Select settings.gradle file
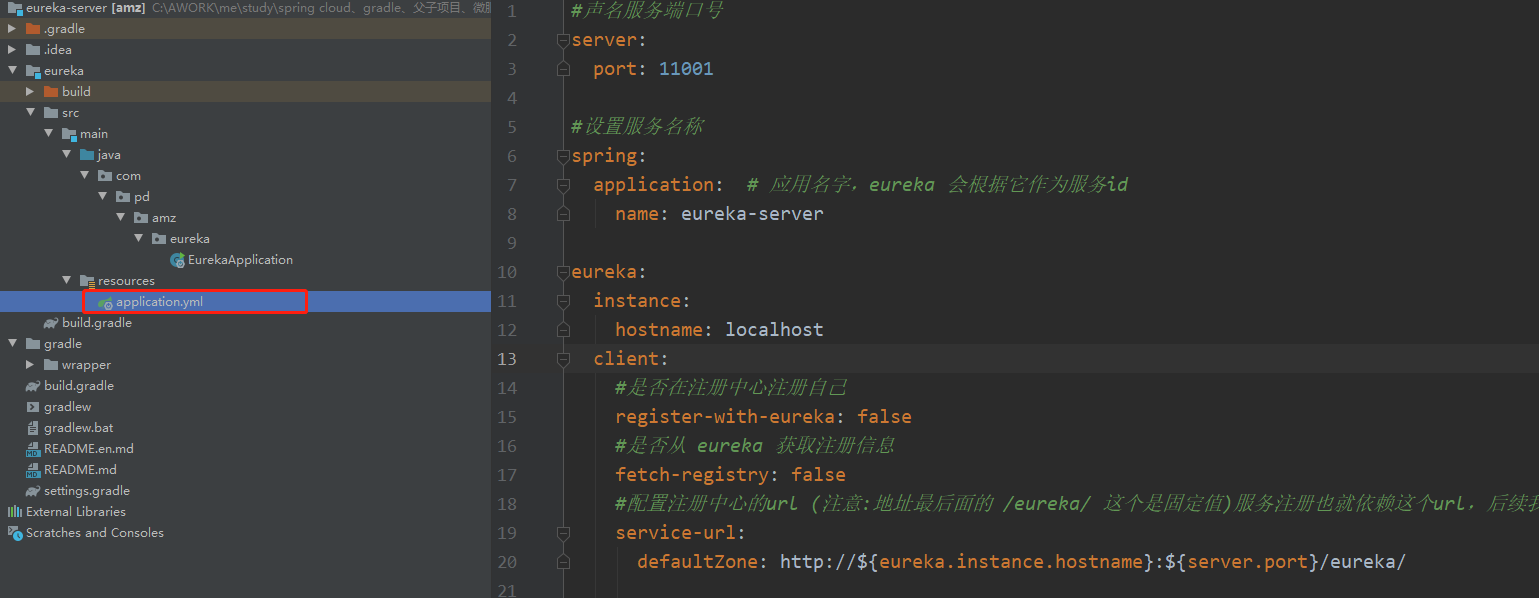 (x=87, y=491)
